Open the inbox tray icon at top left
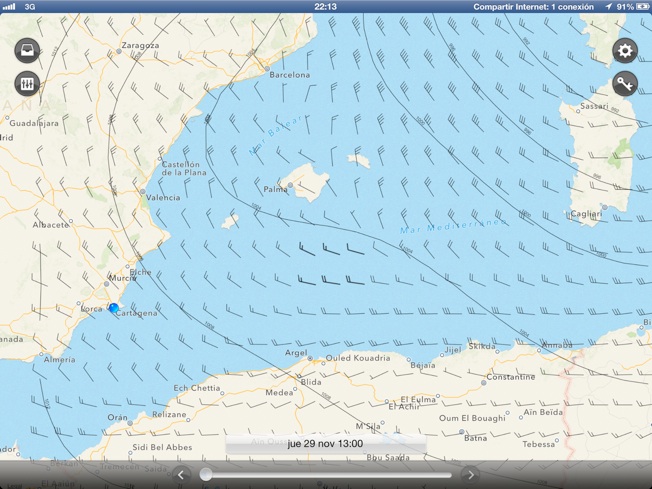The image size is (652, 489). (x=27, y=50)
